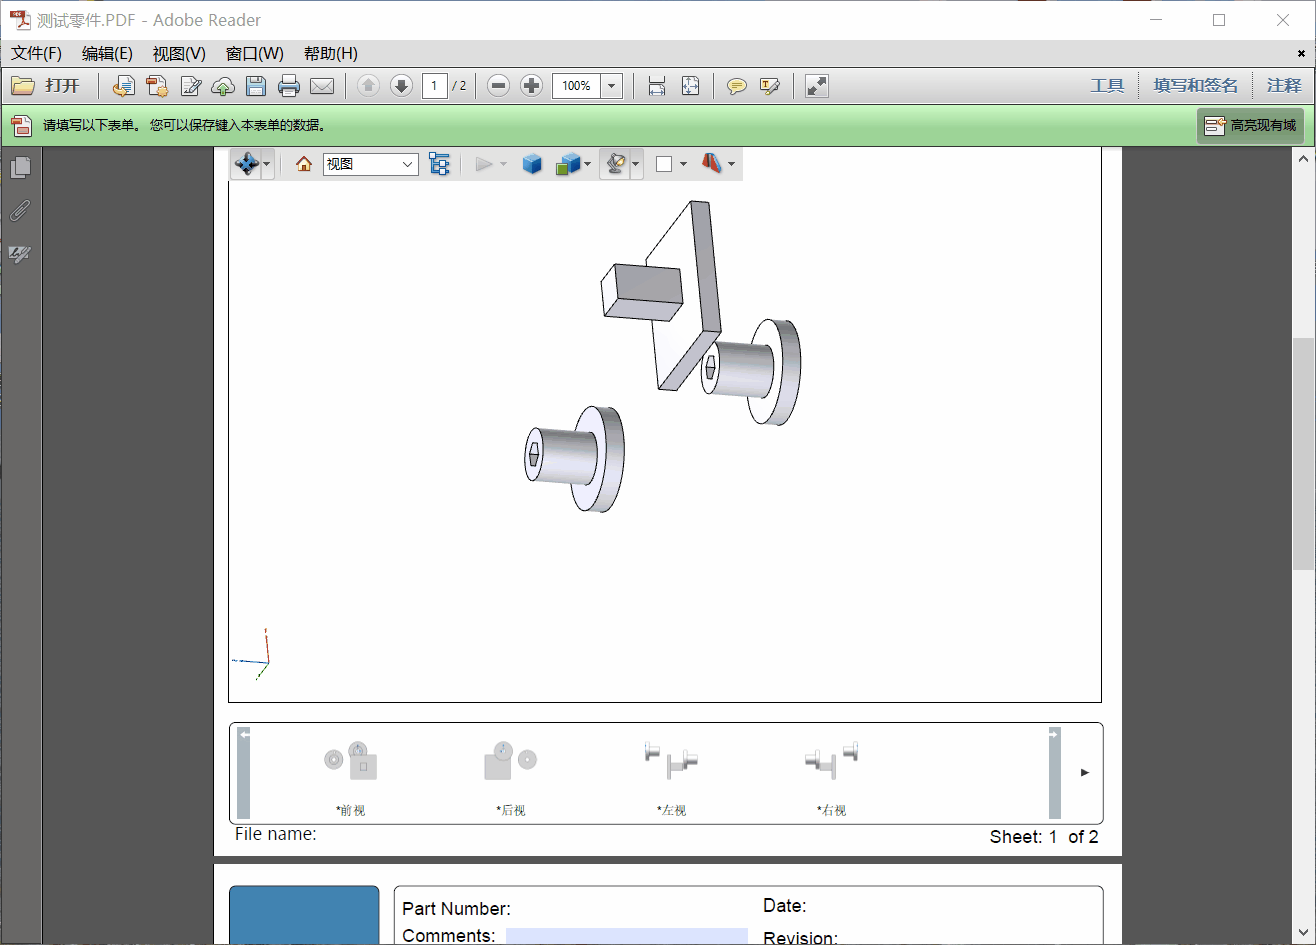Open the zoom percentage dropdown arrow

612,86
